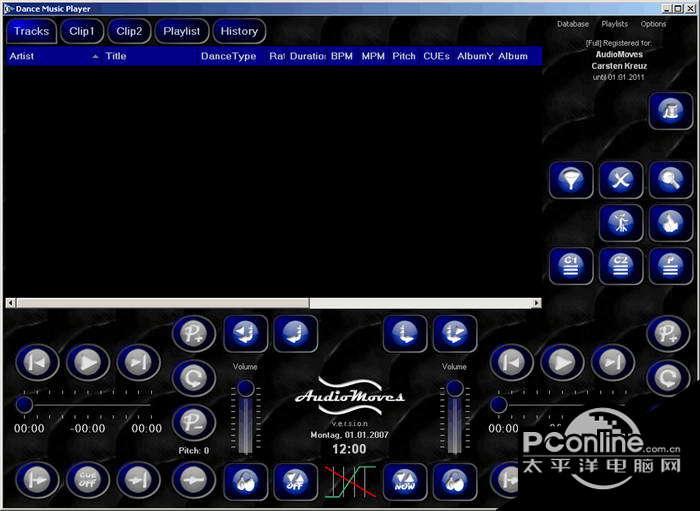Sort by the Album column header

[x=518, y=56]
